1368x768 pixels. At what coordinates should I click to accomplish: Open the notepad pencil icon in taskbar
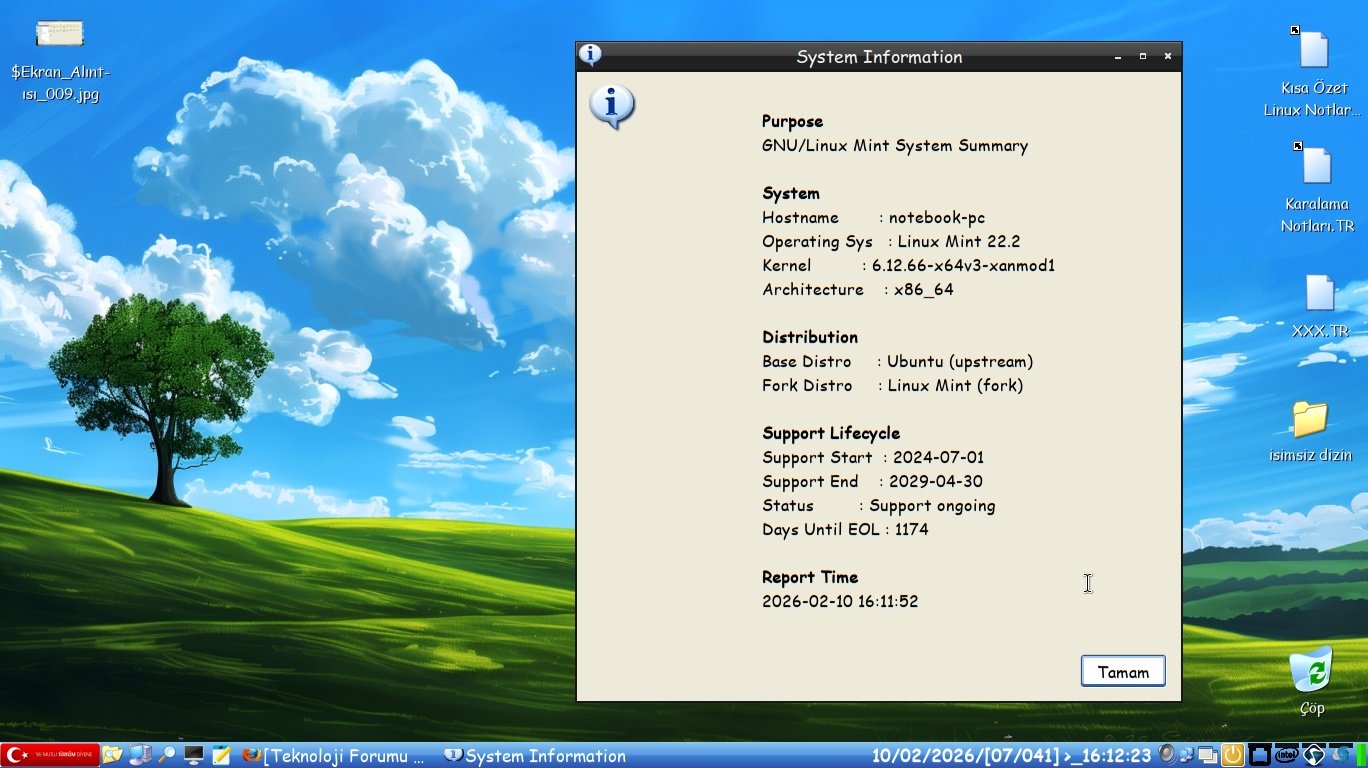click(221, 755)
